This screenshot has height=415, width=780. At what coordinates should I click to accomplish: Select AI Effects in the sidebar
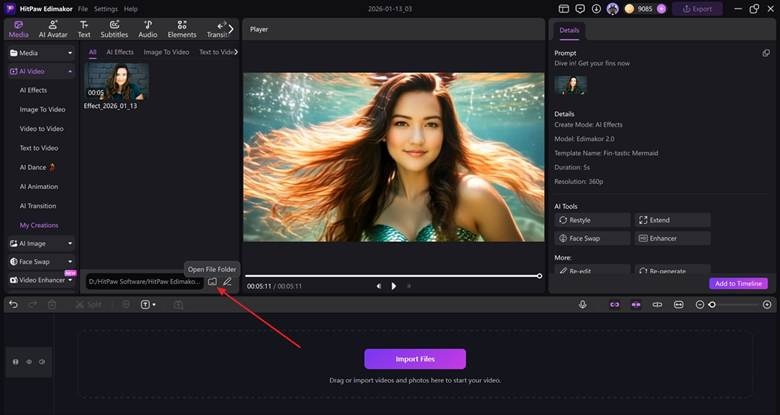click(x=33, y=91)
